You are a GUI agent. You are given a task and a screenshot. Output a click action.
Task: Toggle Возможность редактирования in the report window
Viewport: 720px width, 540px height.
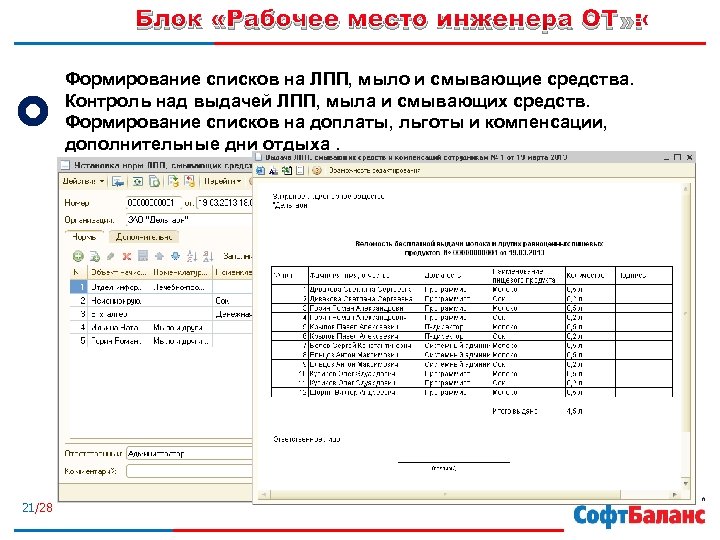[x=374, y=171]
